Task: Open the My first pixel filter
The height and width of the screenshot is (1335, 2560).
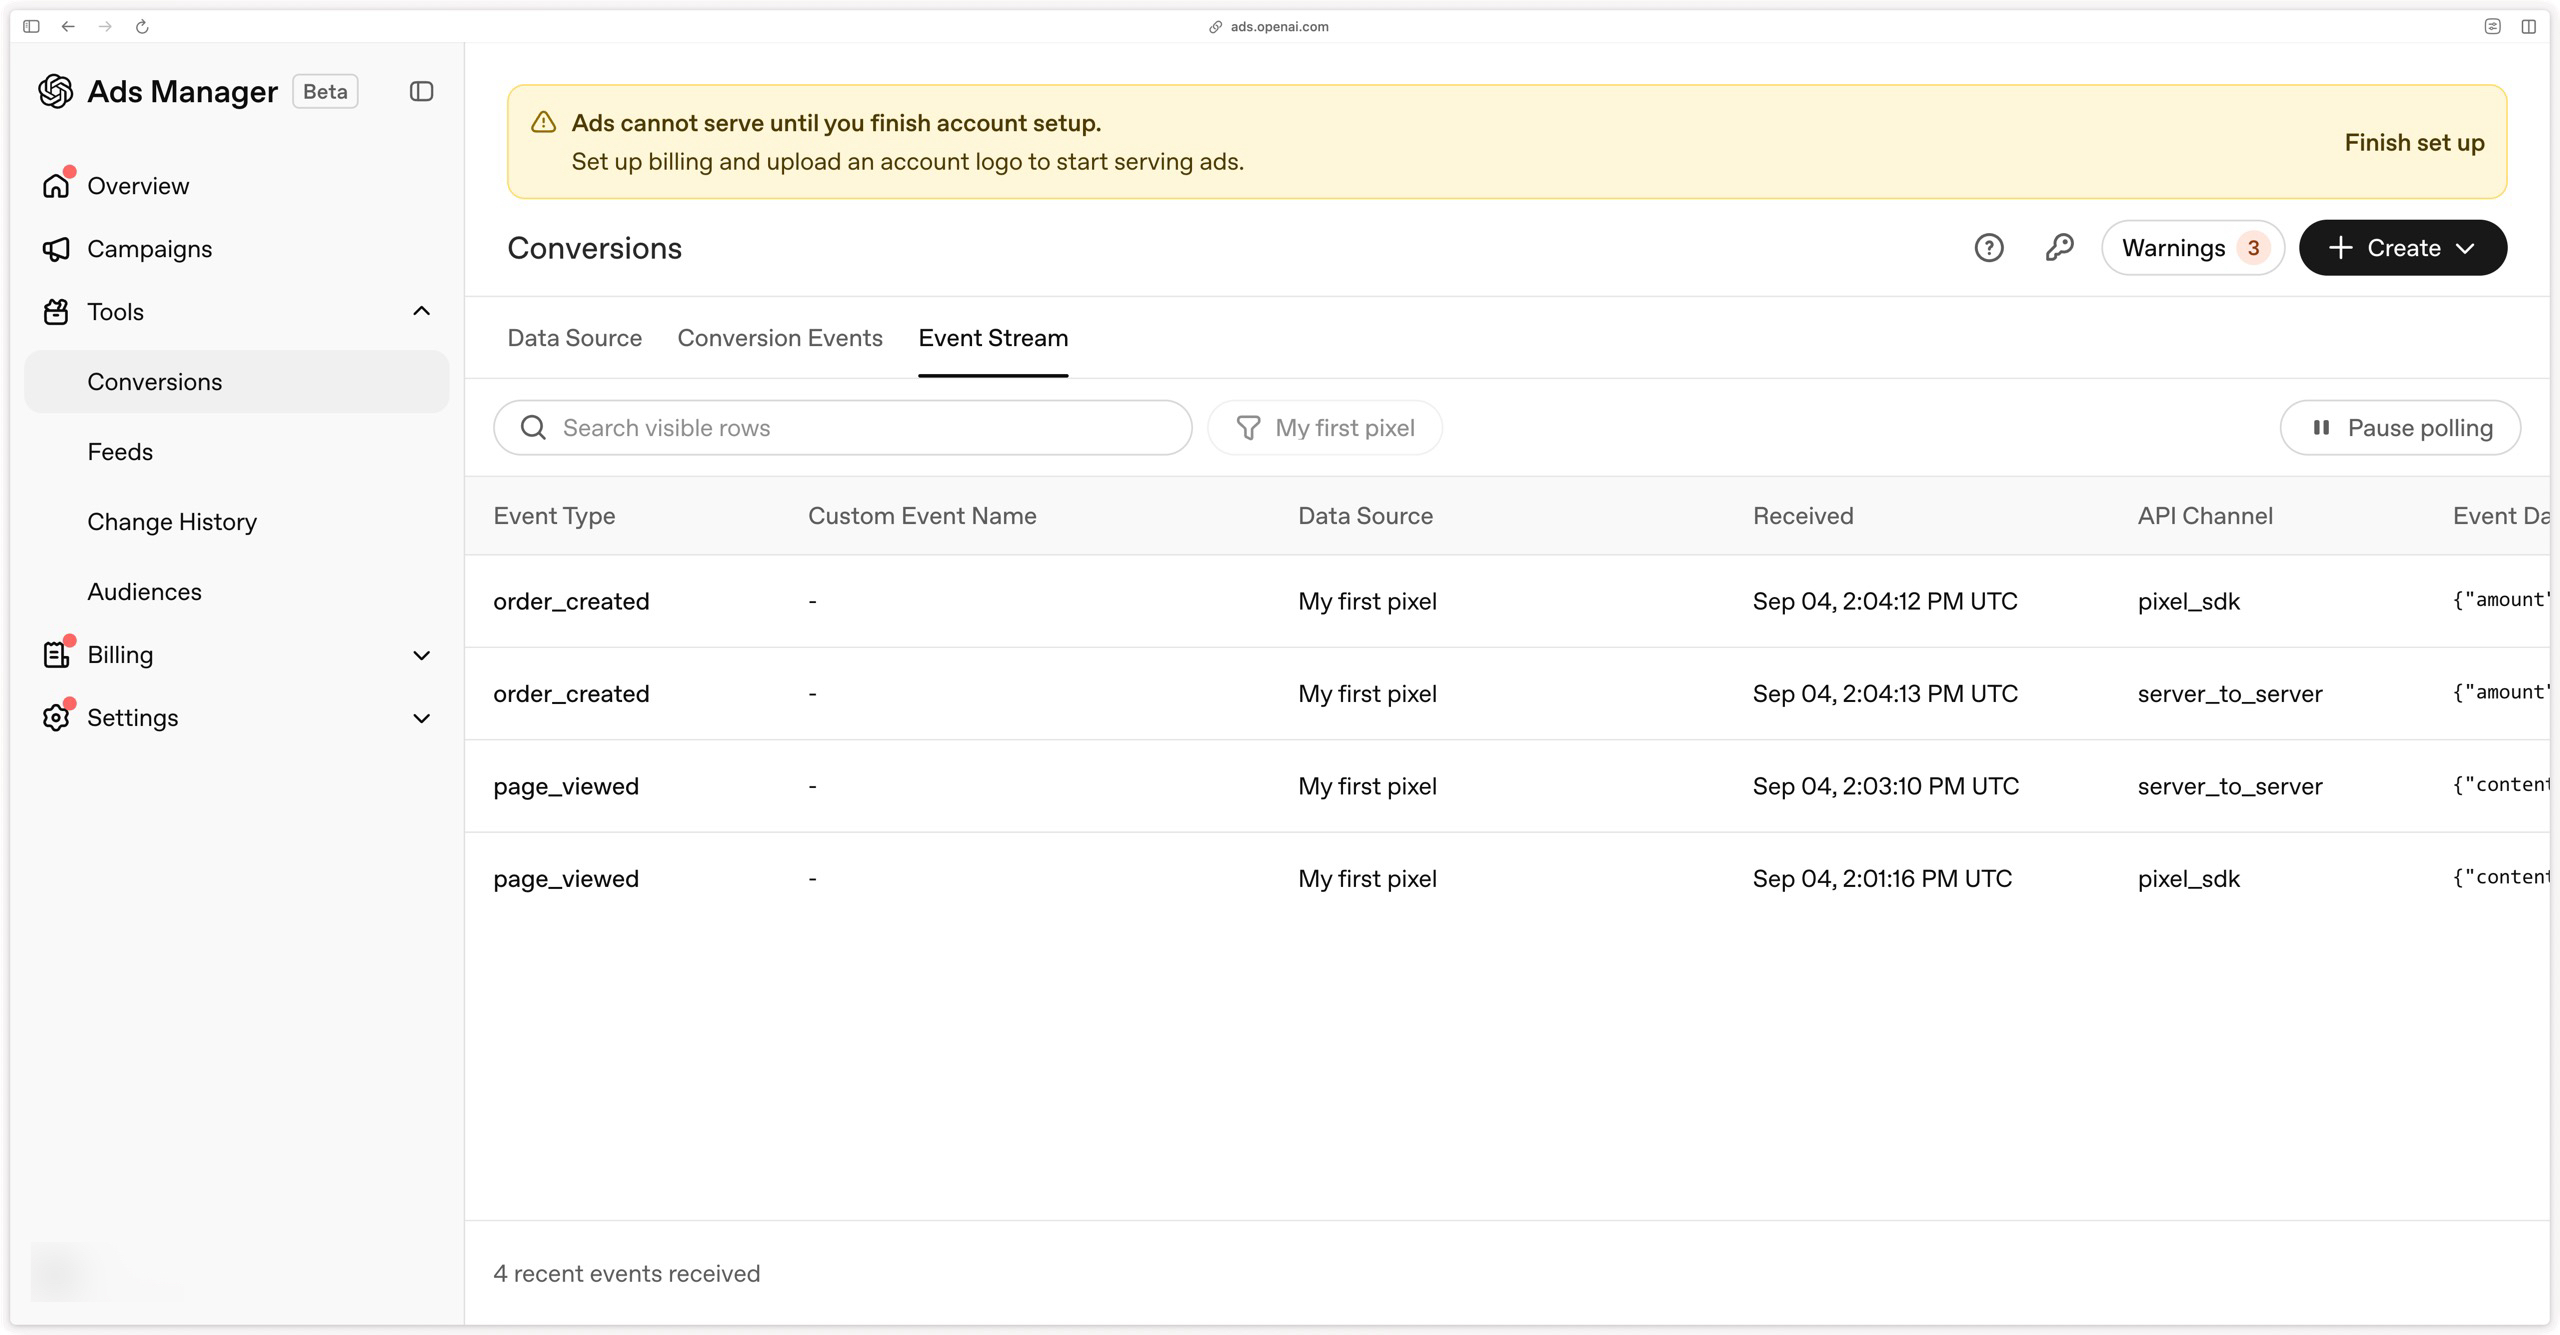Action: [x=1324, y=428]
